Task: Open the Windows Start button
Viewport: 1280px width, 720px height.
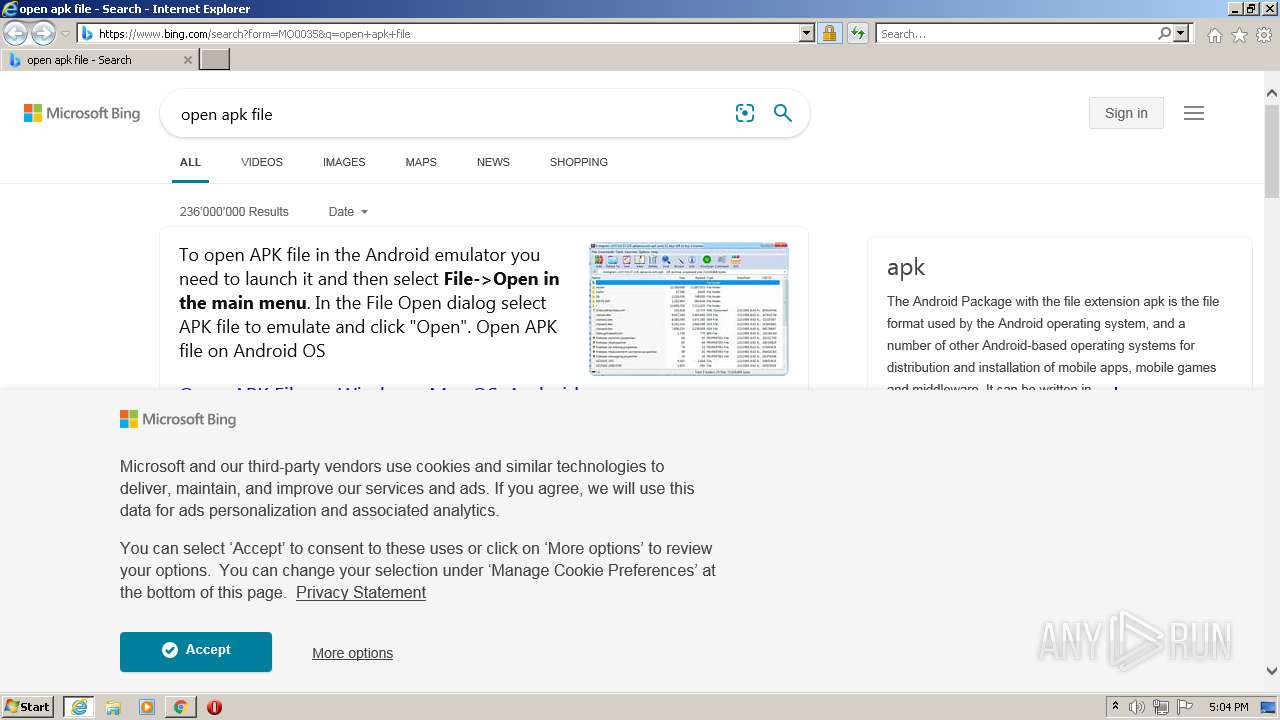Action: tap(27, 707)
